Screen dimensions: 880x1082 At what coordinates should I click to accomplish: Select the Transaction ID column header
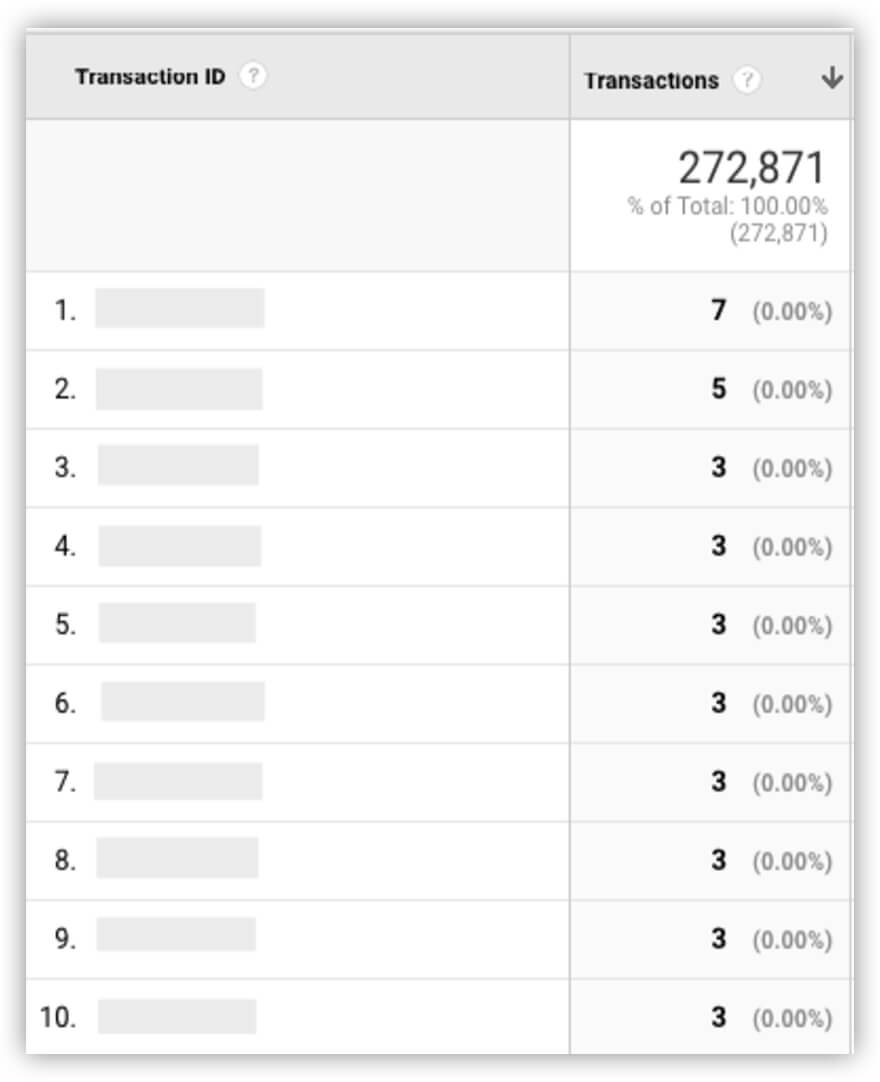click(150, 76)
